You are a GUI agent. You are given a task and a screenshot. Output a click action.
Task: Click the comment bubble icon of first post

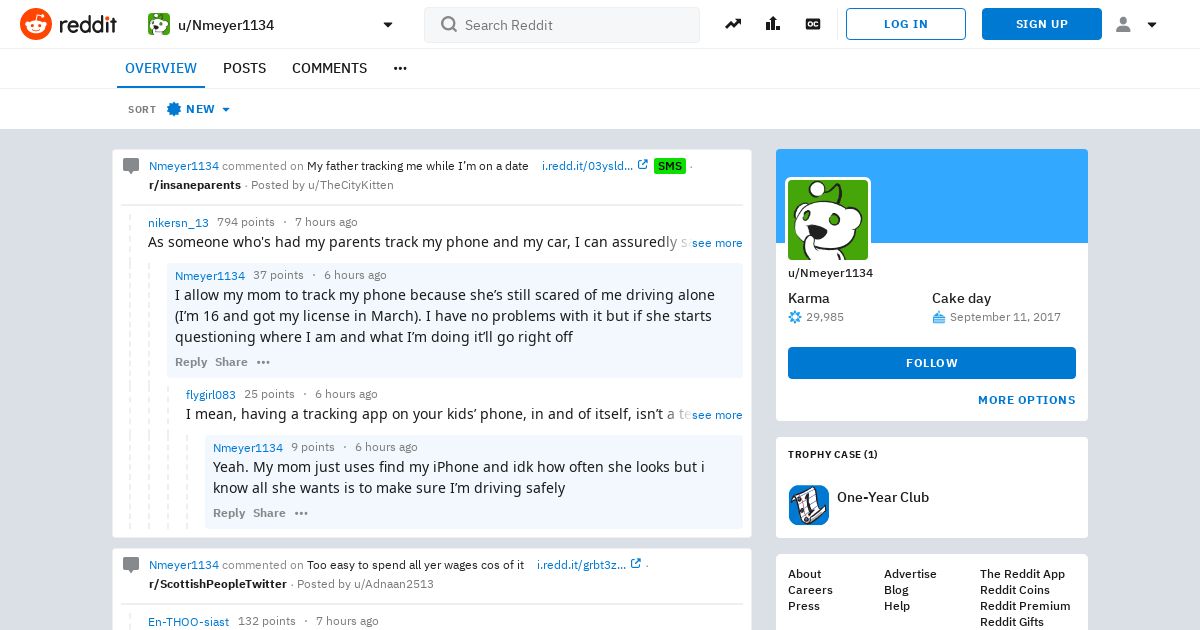click(x=131, y=166)
